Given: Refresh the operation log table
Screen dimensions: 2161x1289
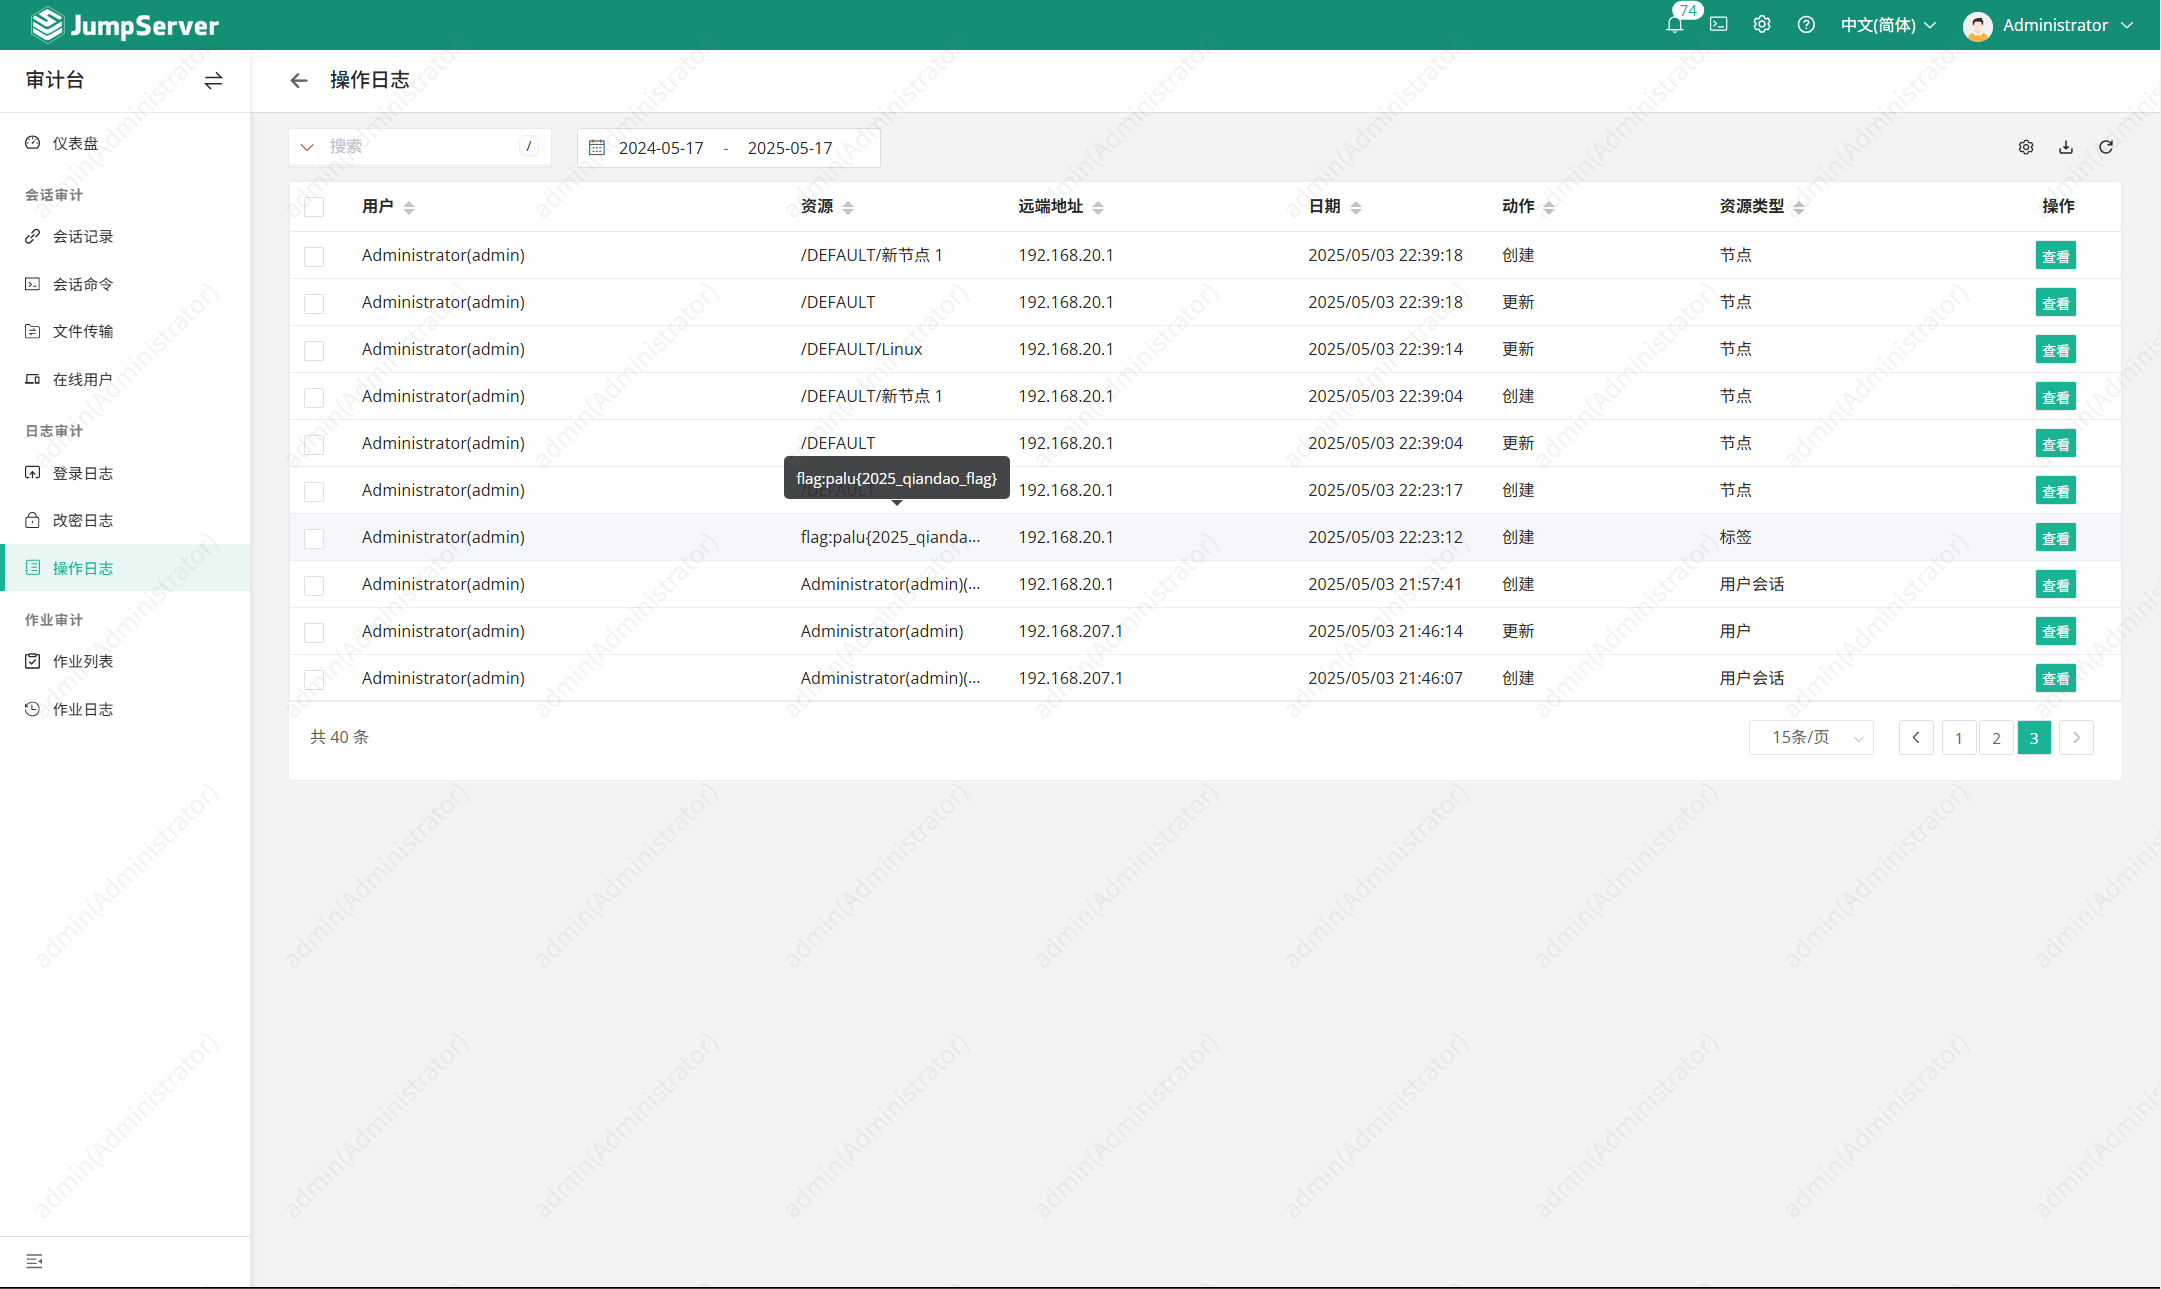Looking at the screenshot, I should pos(2106,147).
